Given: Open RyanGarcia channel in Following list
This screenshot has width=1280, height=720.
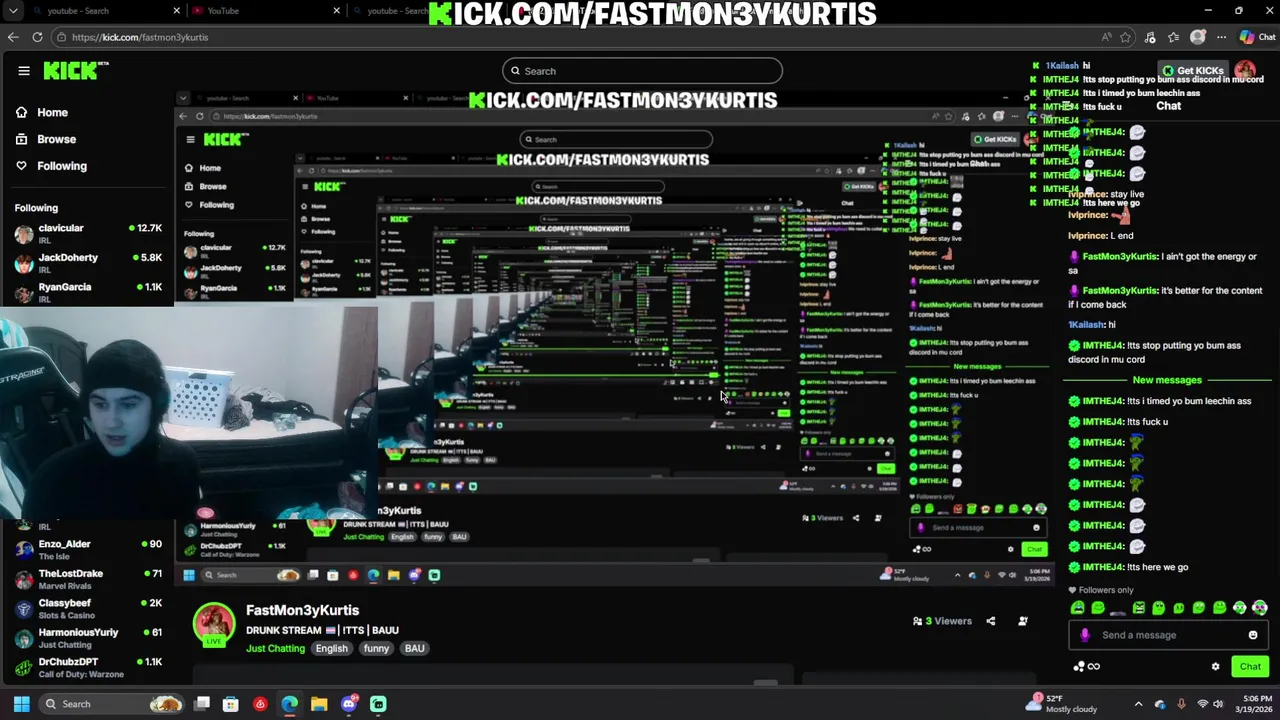Looking at the screenshot, I should [88, 292].
